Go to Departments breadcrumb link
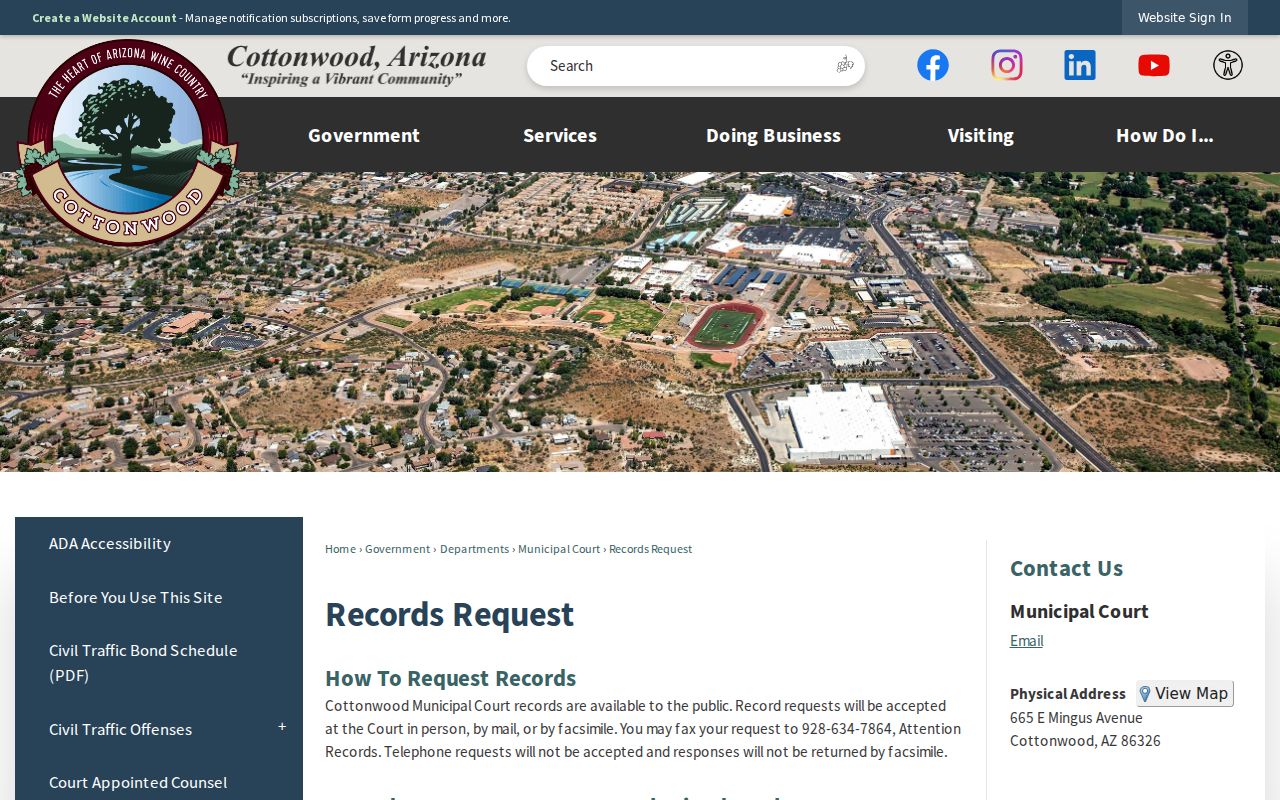The width and height of the screenshot is (1280, 800). [474, 549]
